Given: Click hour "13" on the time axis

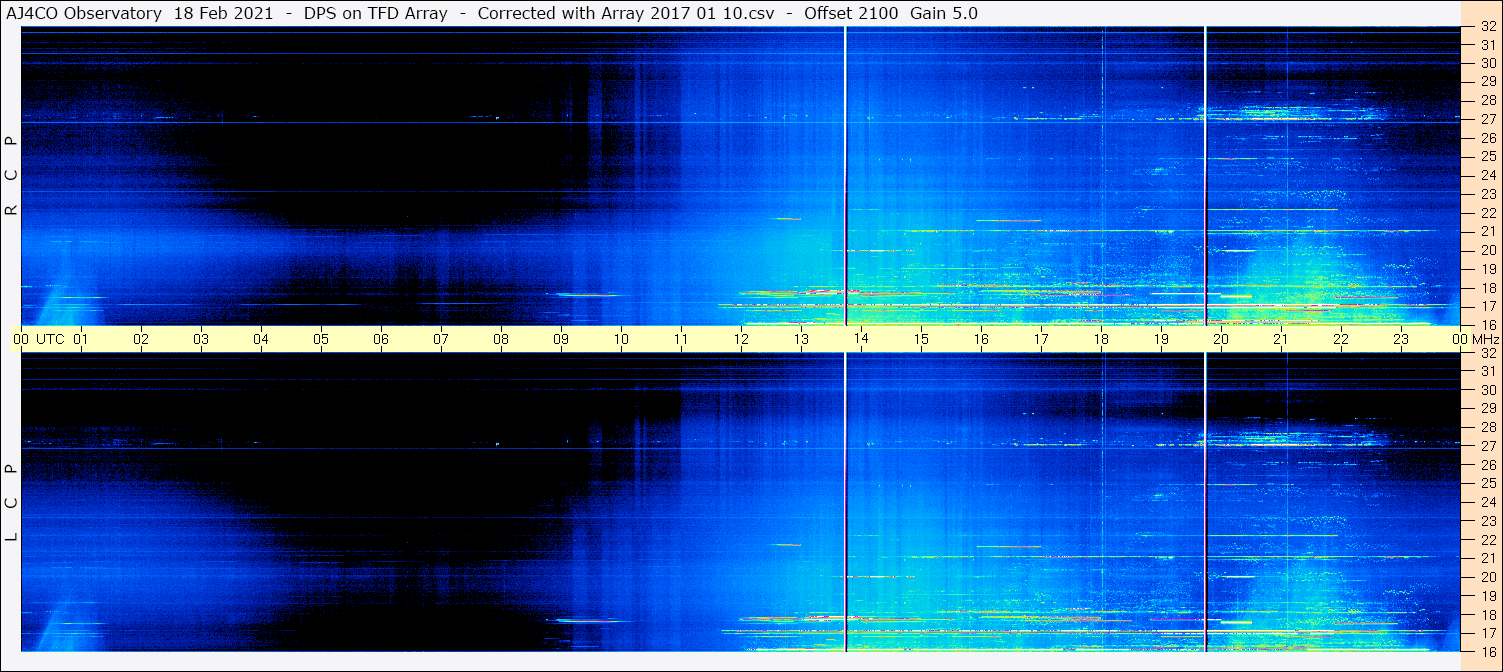Looking at the screenshot, I should (801, 340).
